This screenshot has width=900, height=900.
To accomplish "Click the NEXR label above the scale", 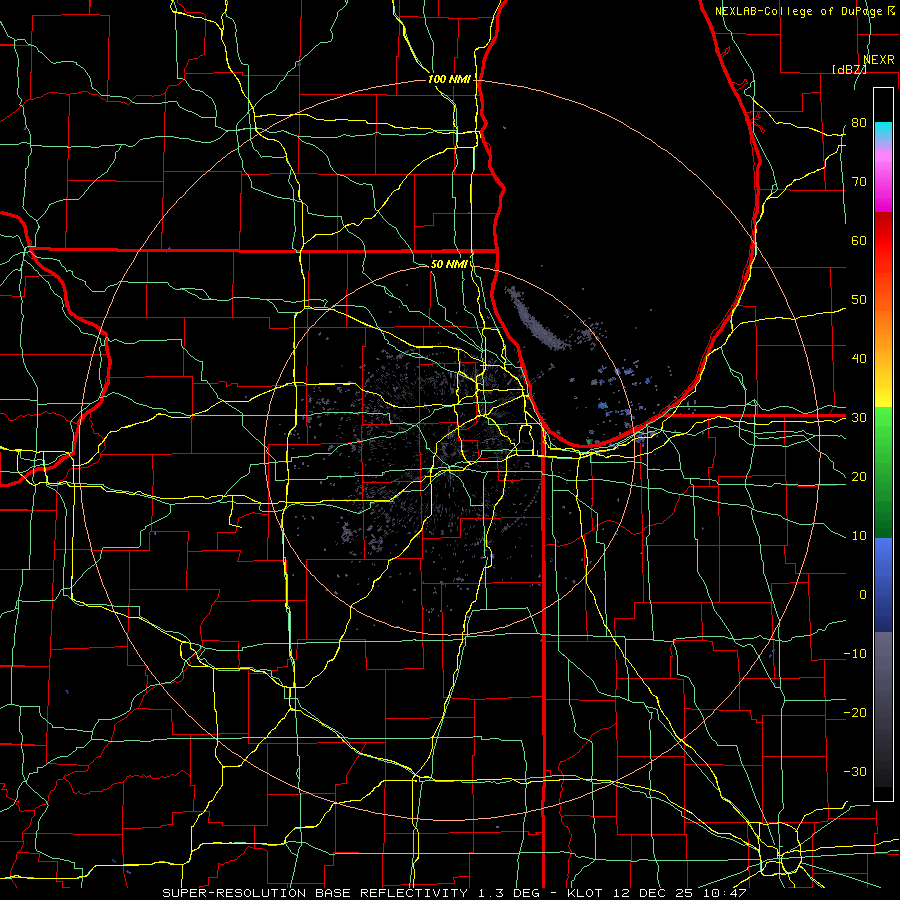I will point(879,60).
